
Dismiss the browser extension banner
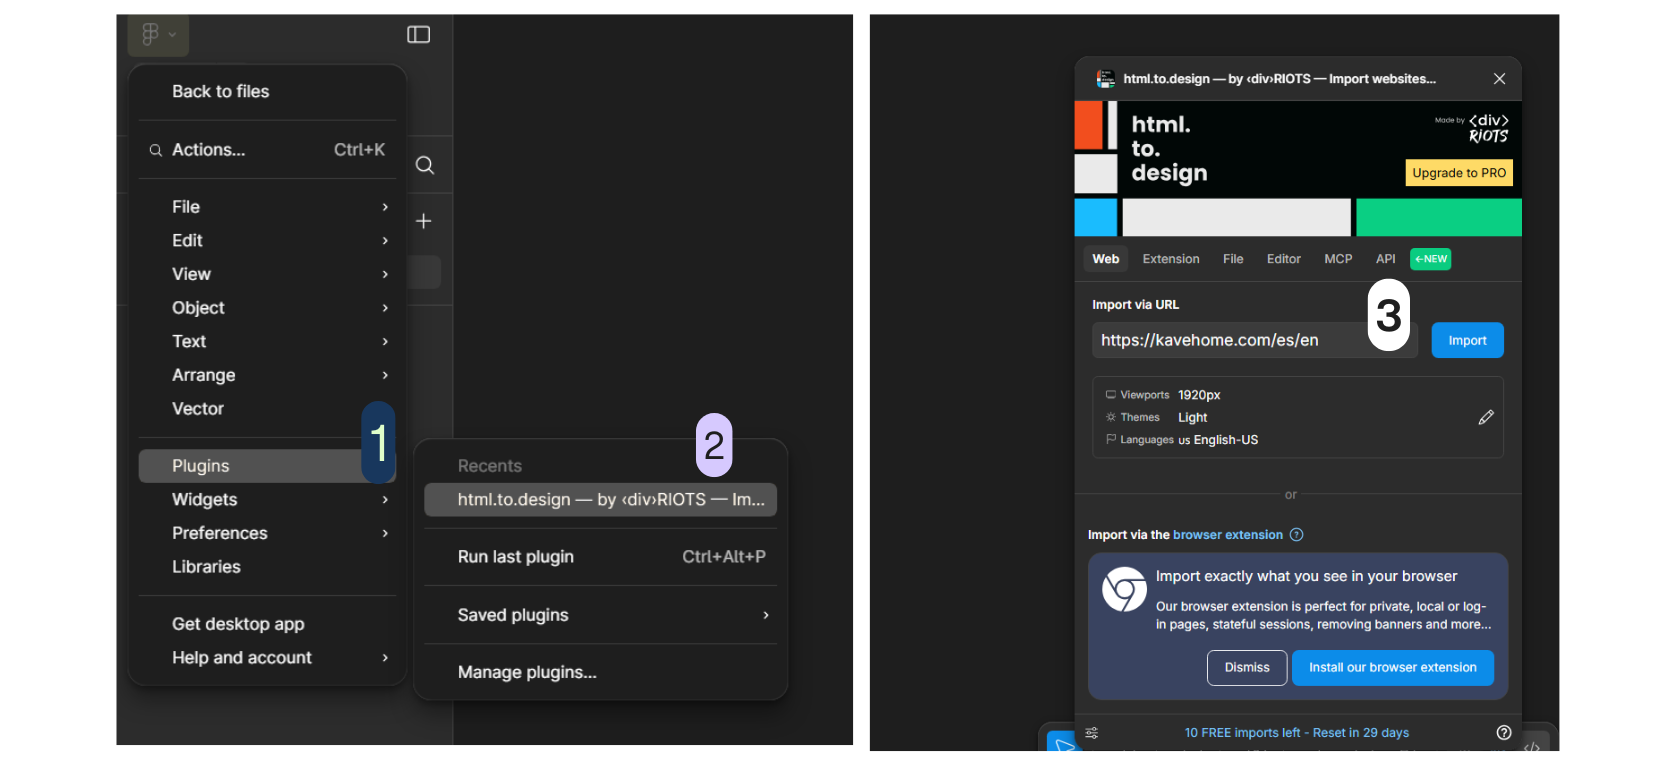click(x=1247, y=668)
